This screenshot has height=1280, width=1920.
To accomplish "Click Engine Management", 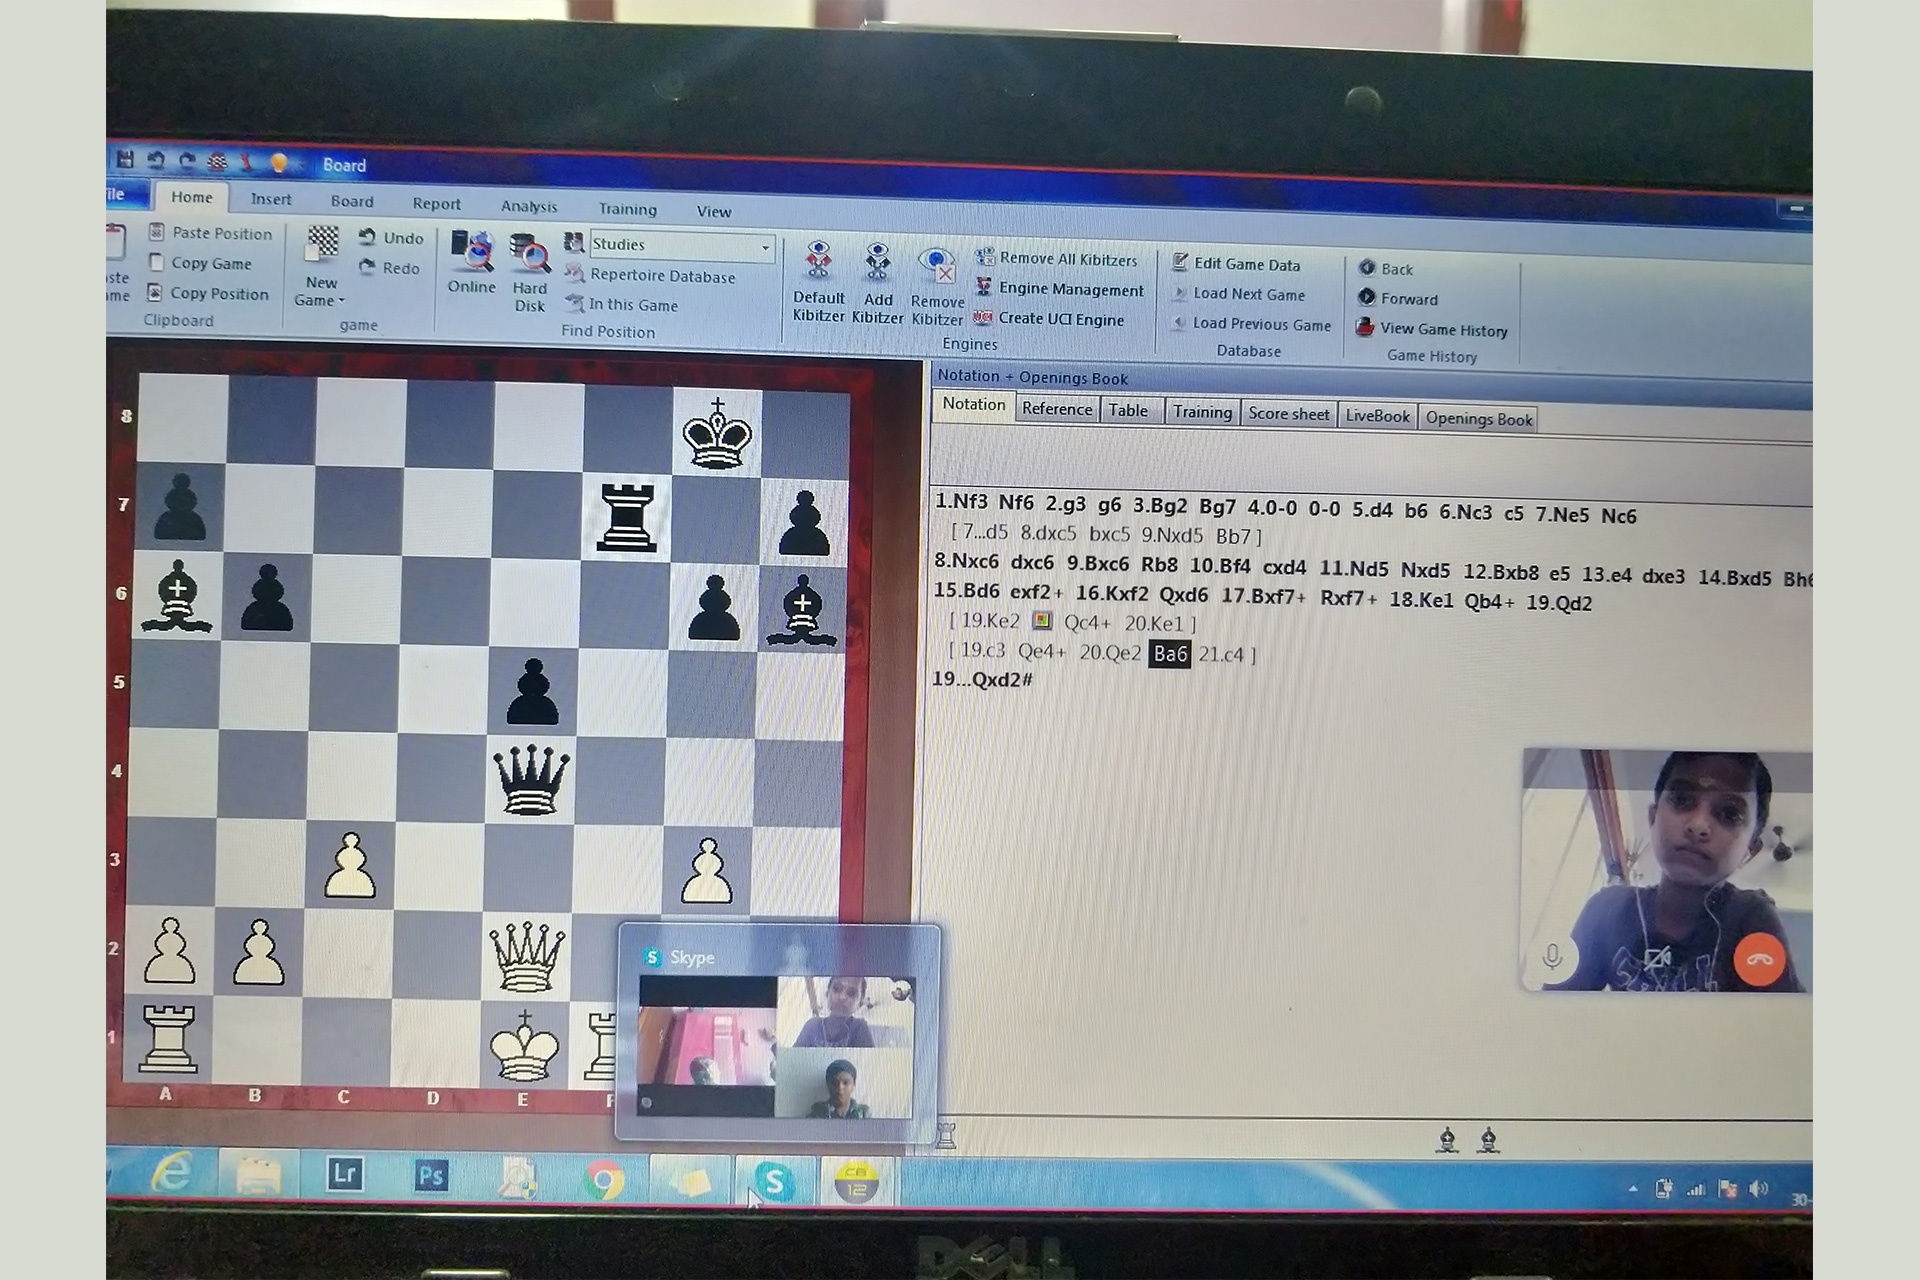I will click(1070, 289).
